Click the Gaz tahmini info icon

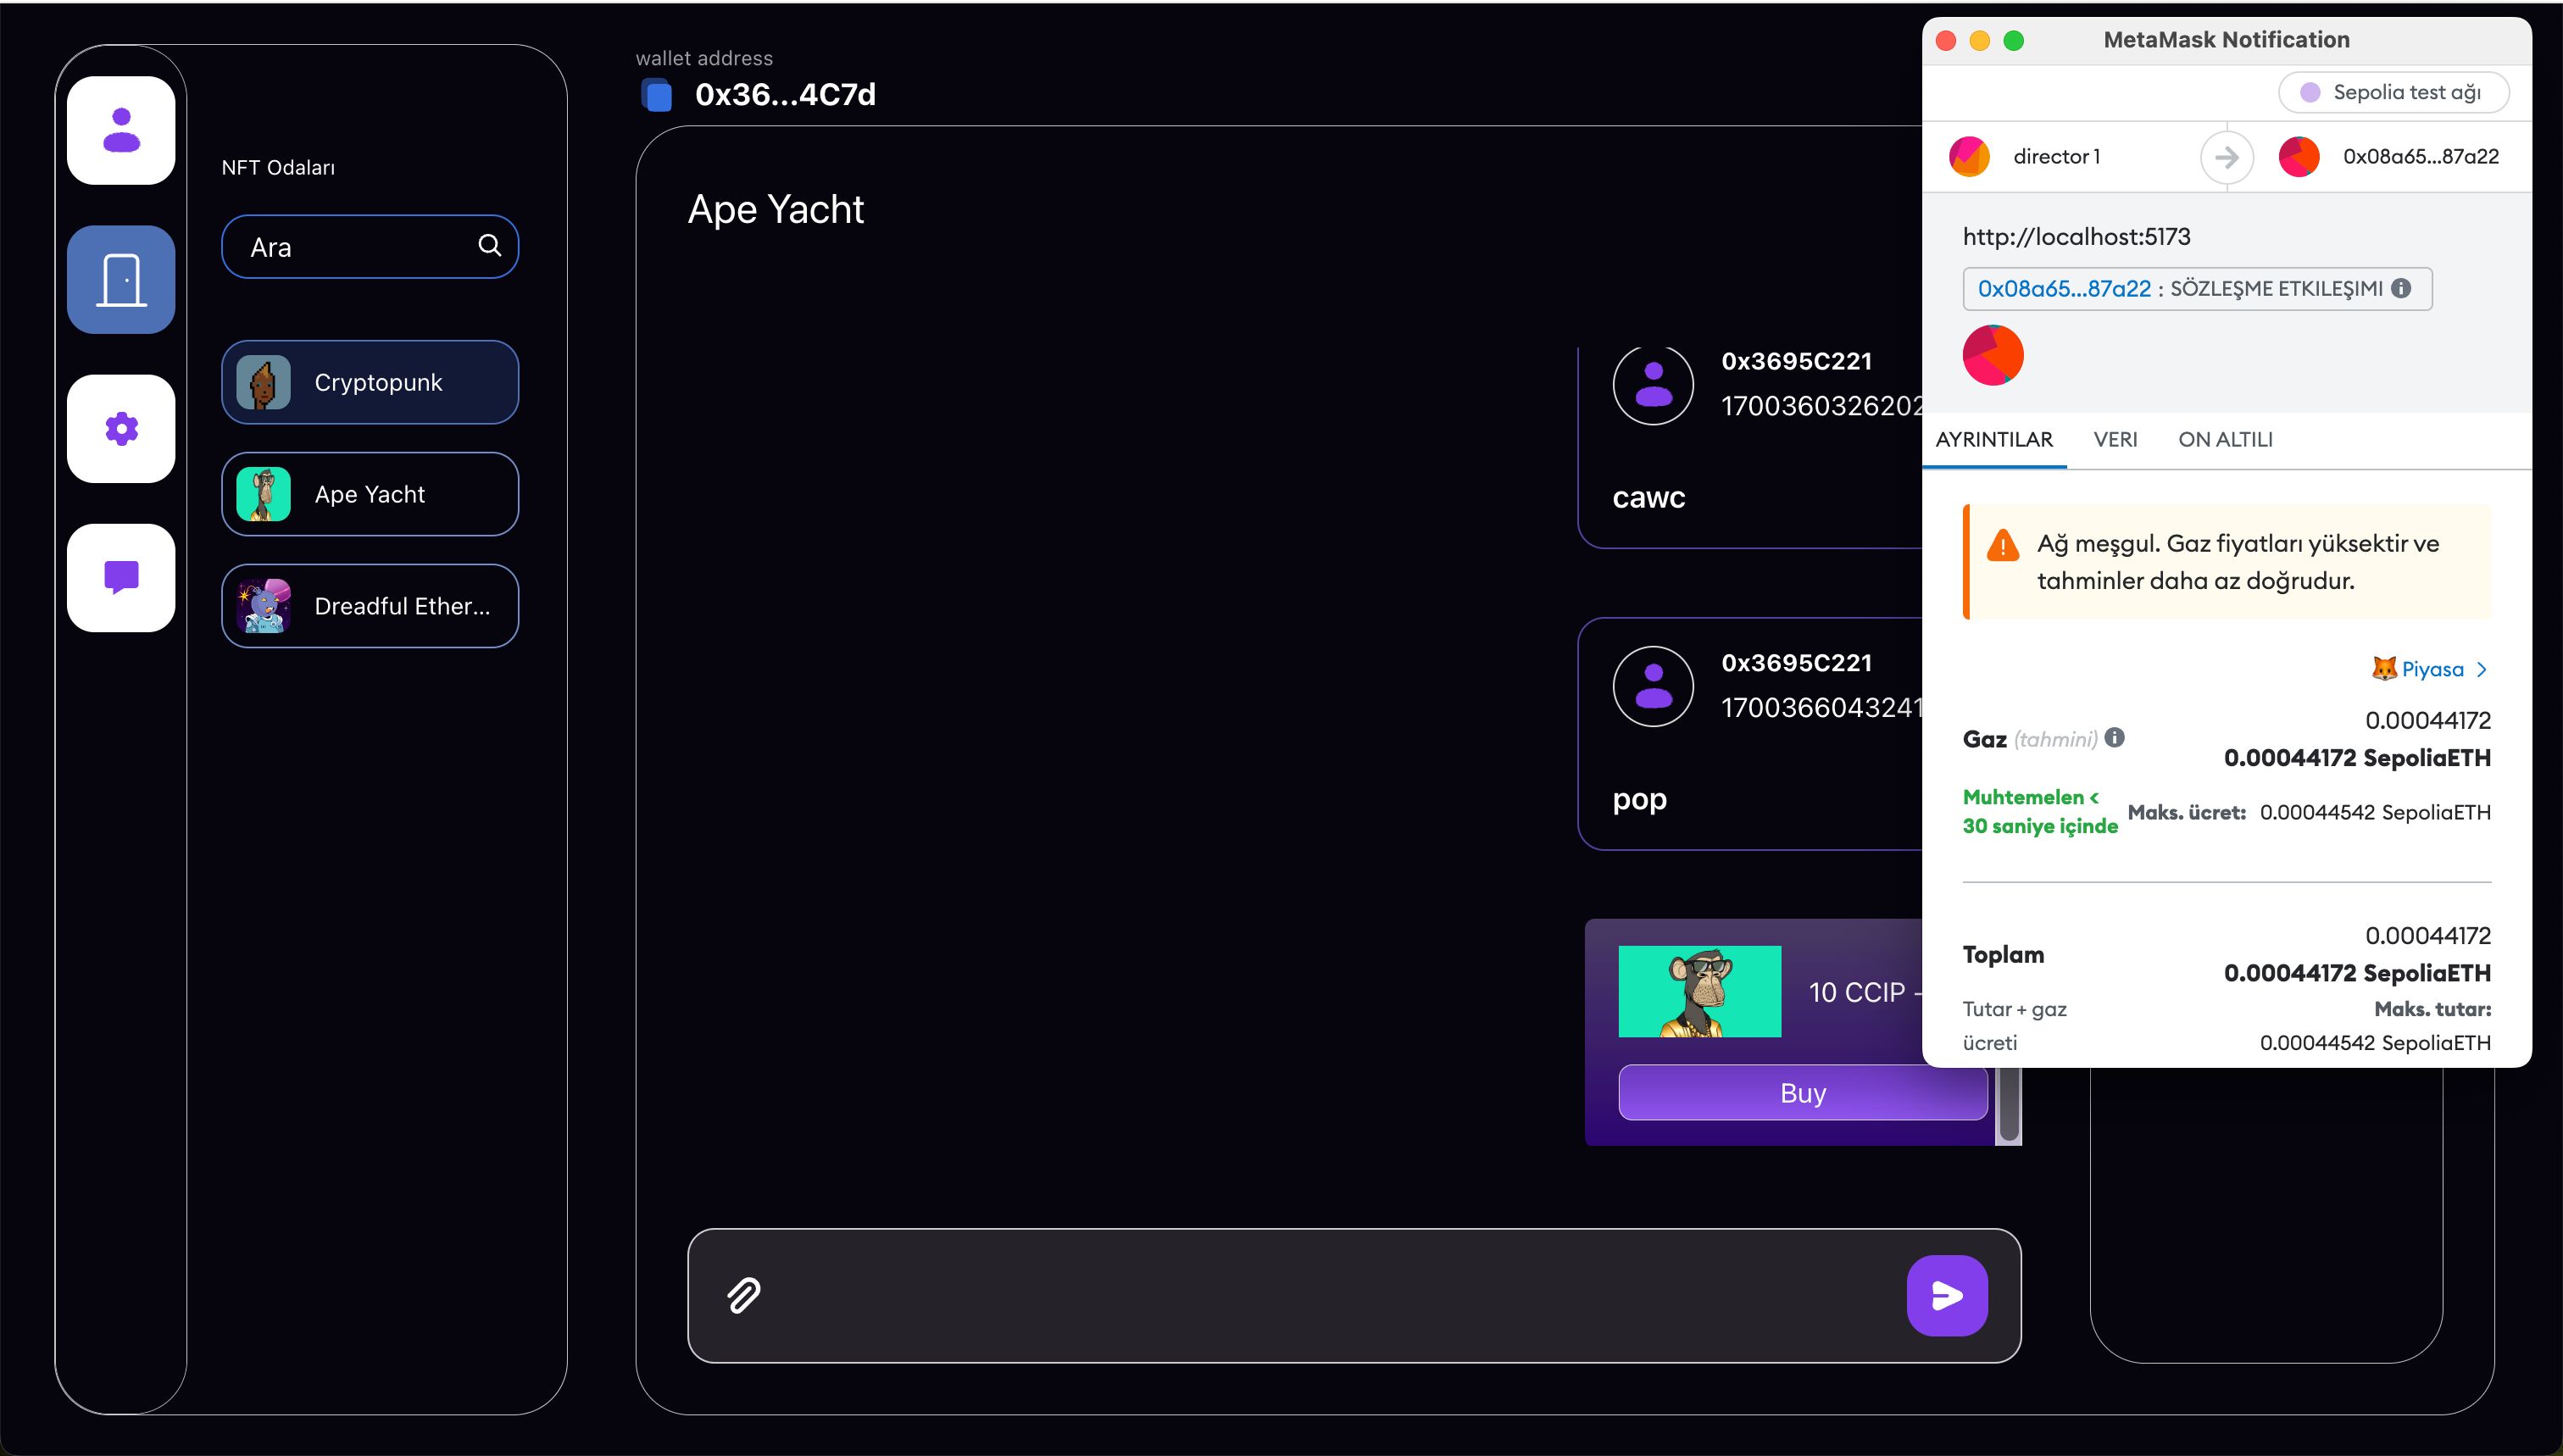pos(2114,737)
